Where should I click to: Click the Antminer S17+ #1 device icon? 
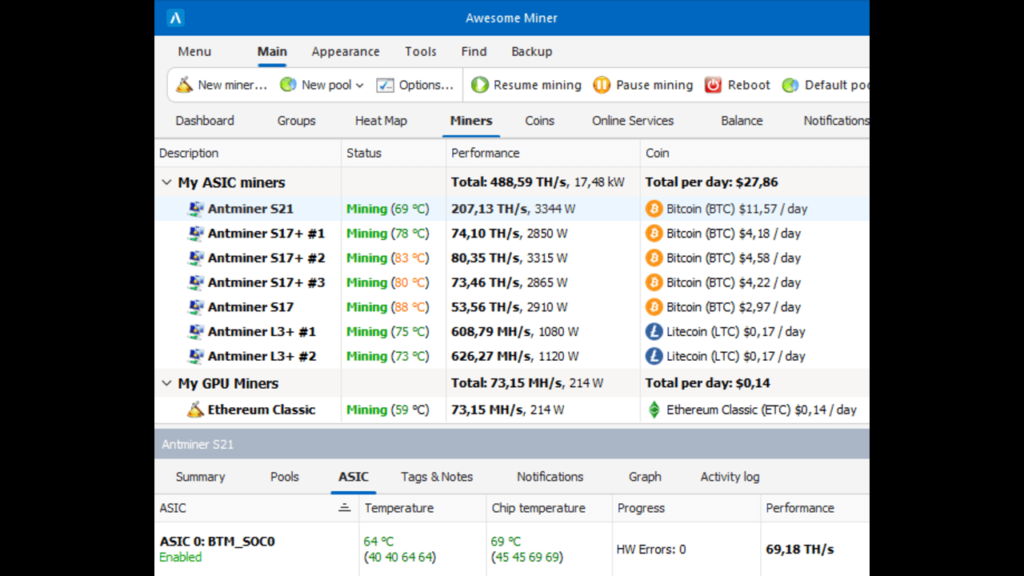[x=195, y=233]
